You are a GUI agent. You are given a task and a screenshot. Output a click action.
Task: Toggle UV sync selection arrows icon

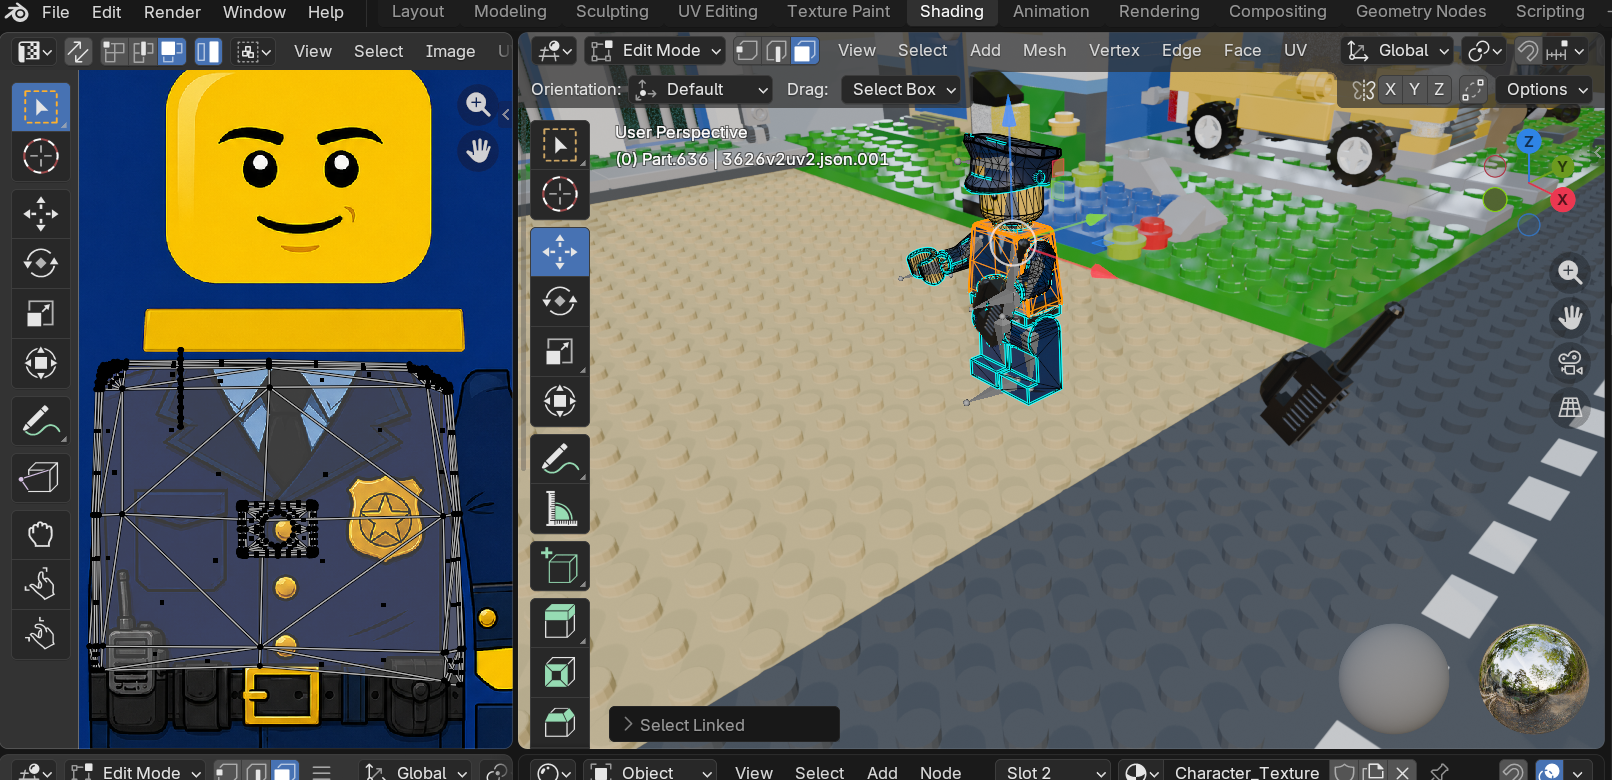pyautogui.click(x=78, y=51)
